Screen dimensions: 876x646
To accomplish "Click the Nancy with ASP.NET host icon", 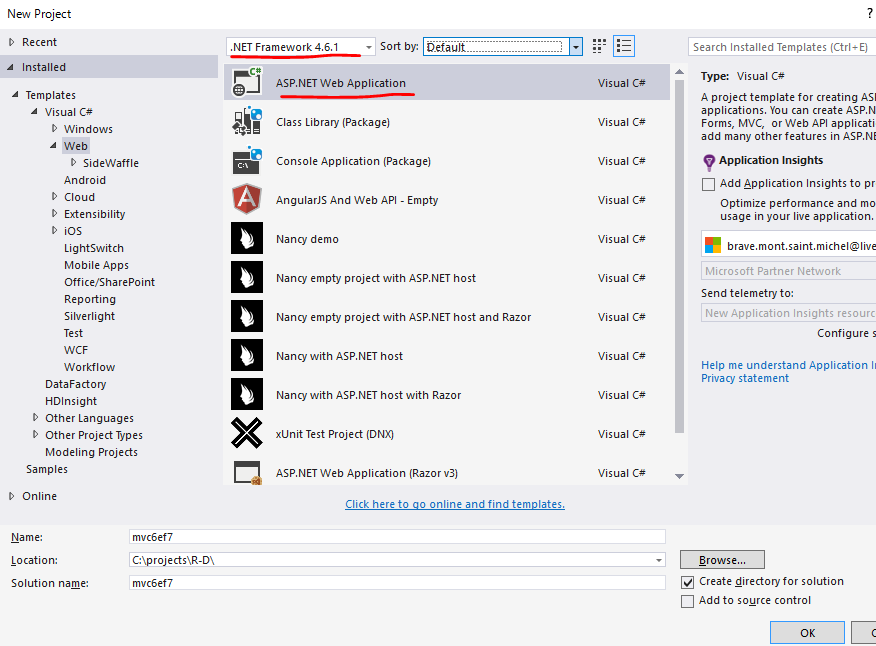I will (x=247, y=355).
